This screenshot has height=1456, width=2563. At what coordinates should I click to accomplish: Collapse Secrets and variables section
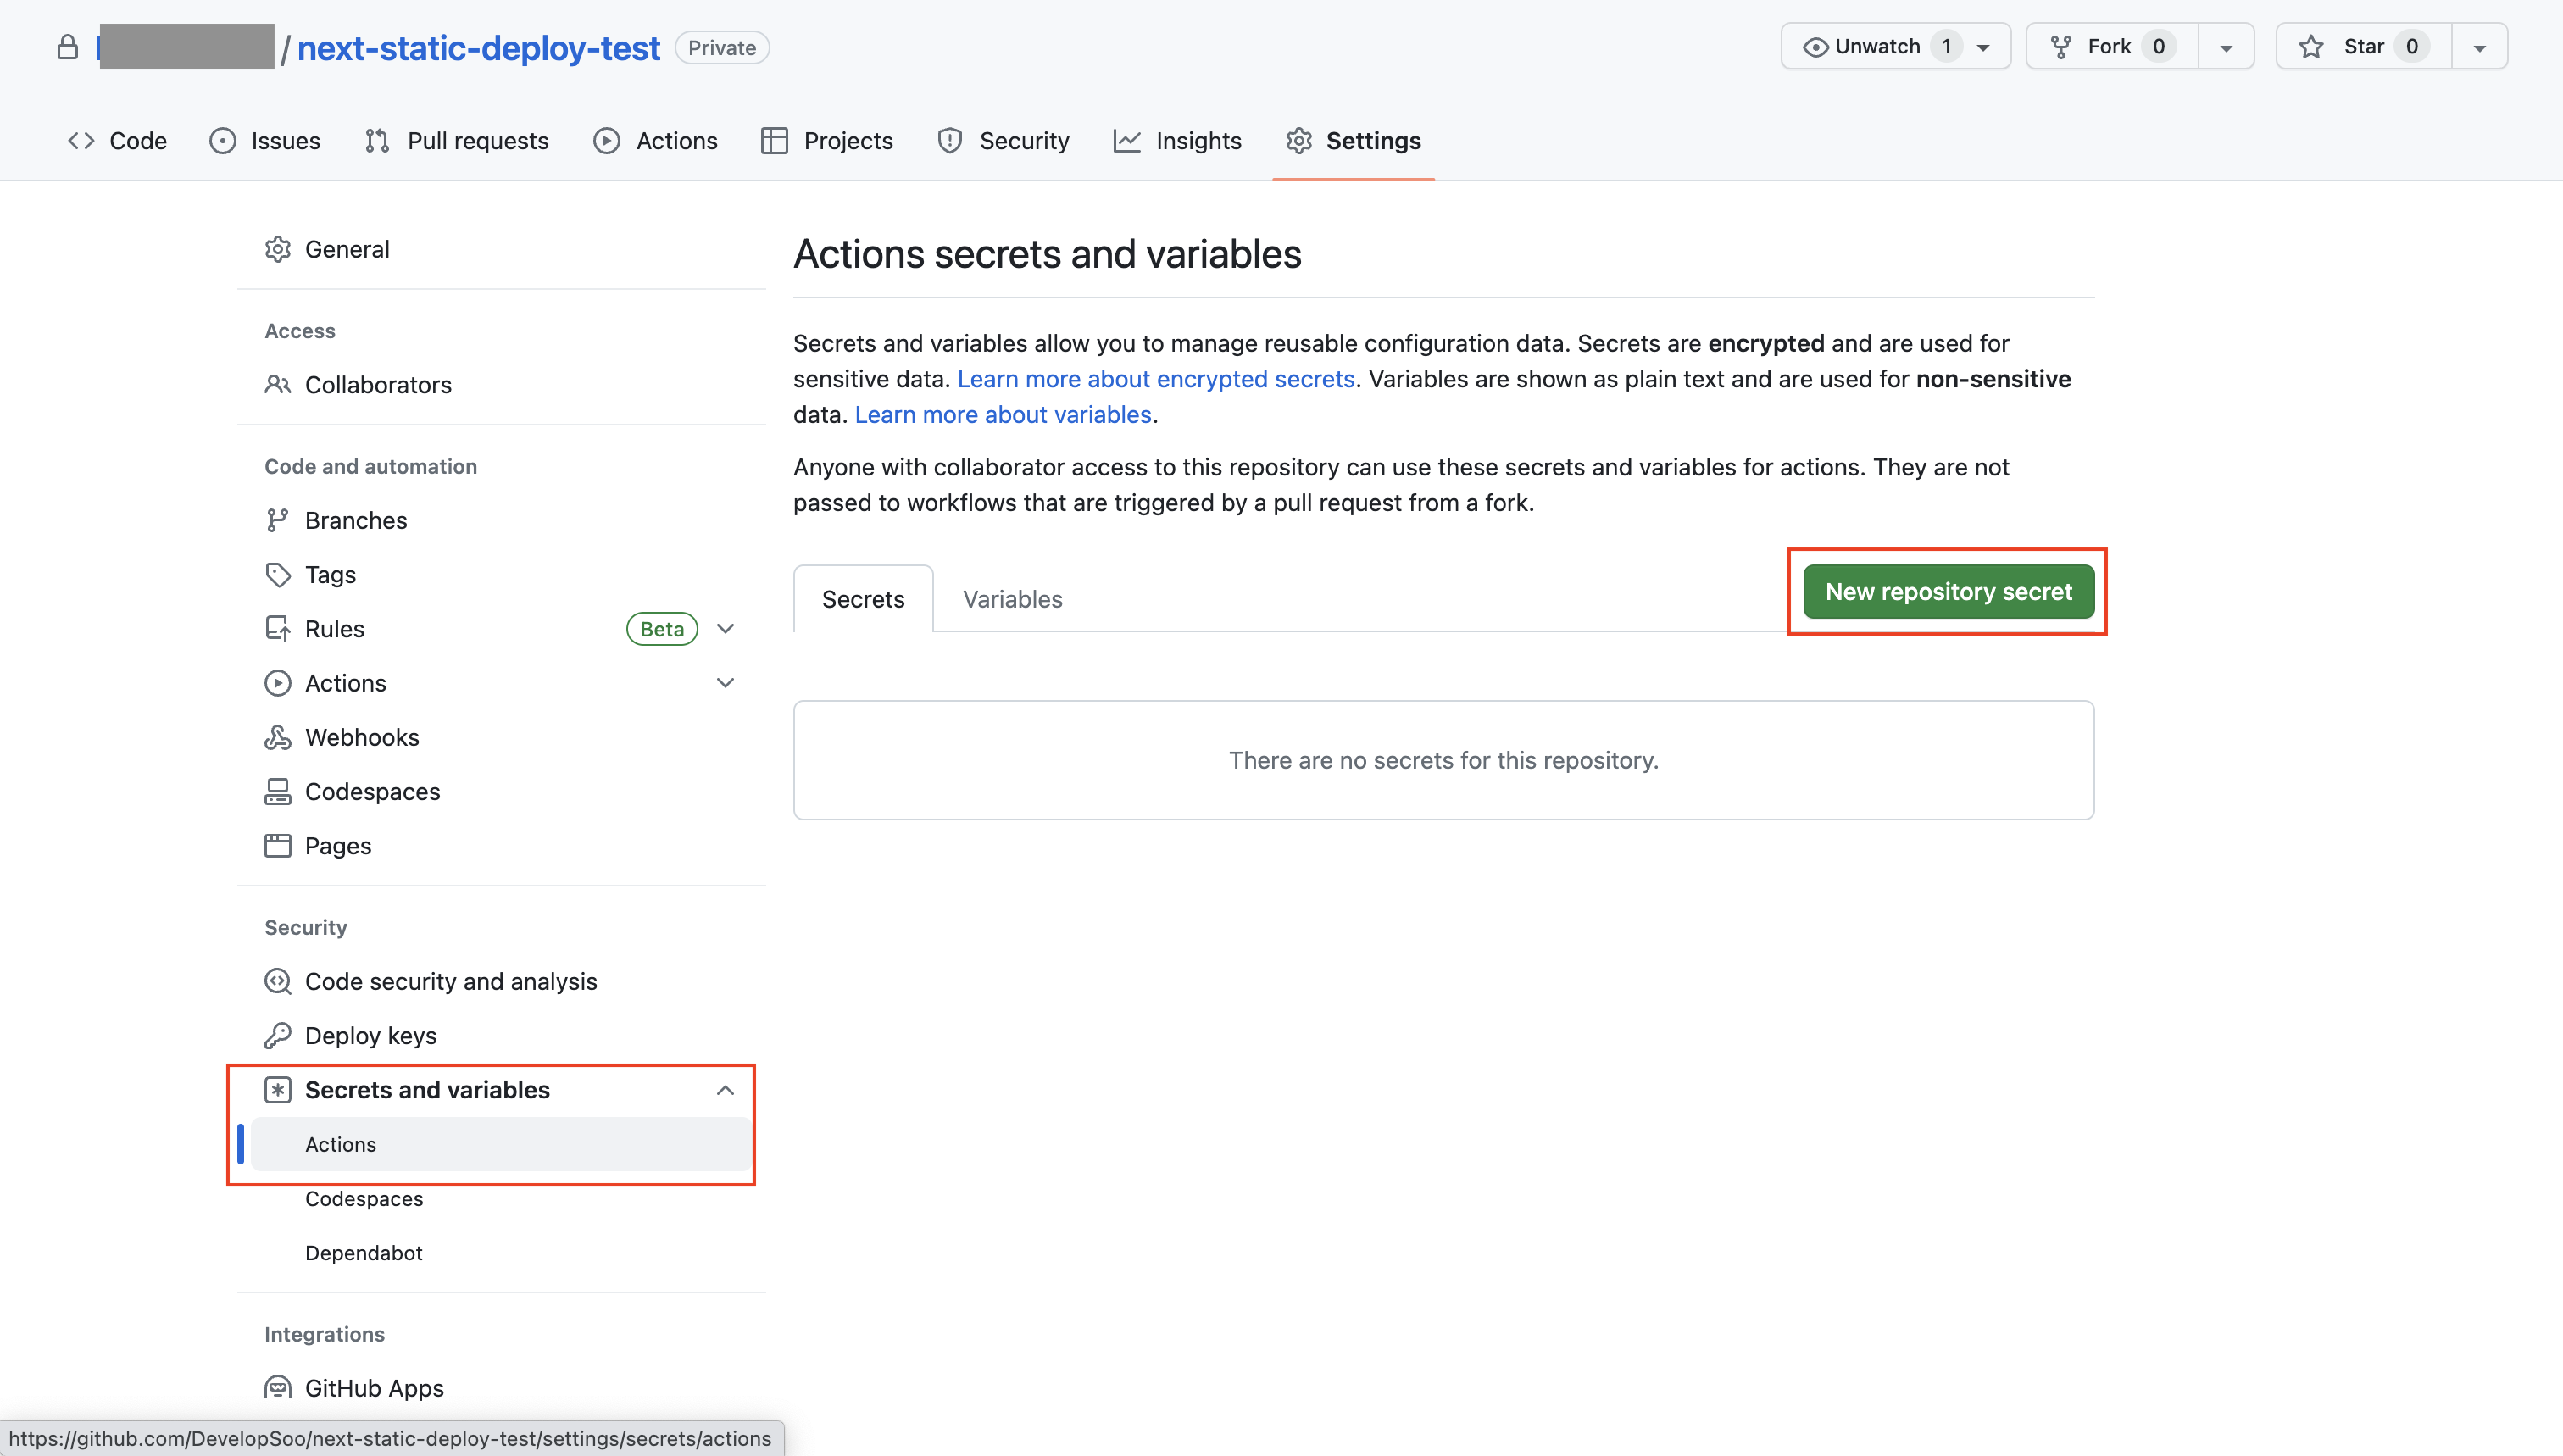click(726, 1089)
